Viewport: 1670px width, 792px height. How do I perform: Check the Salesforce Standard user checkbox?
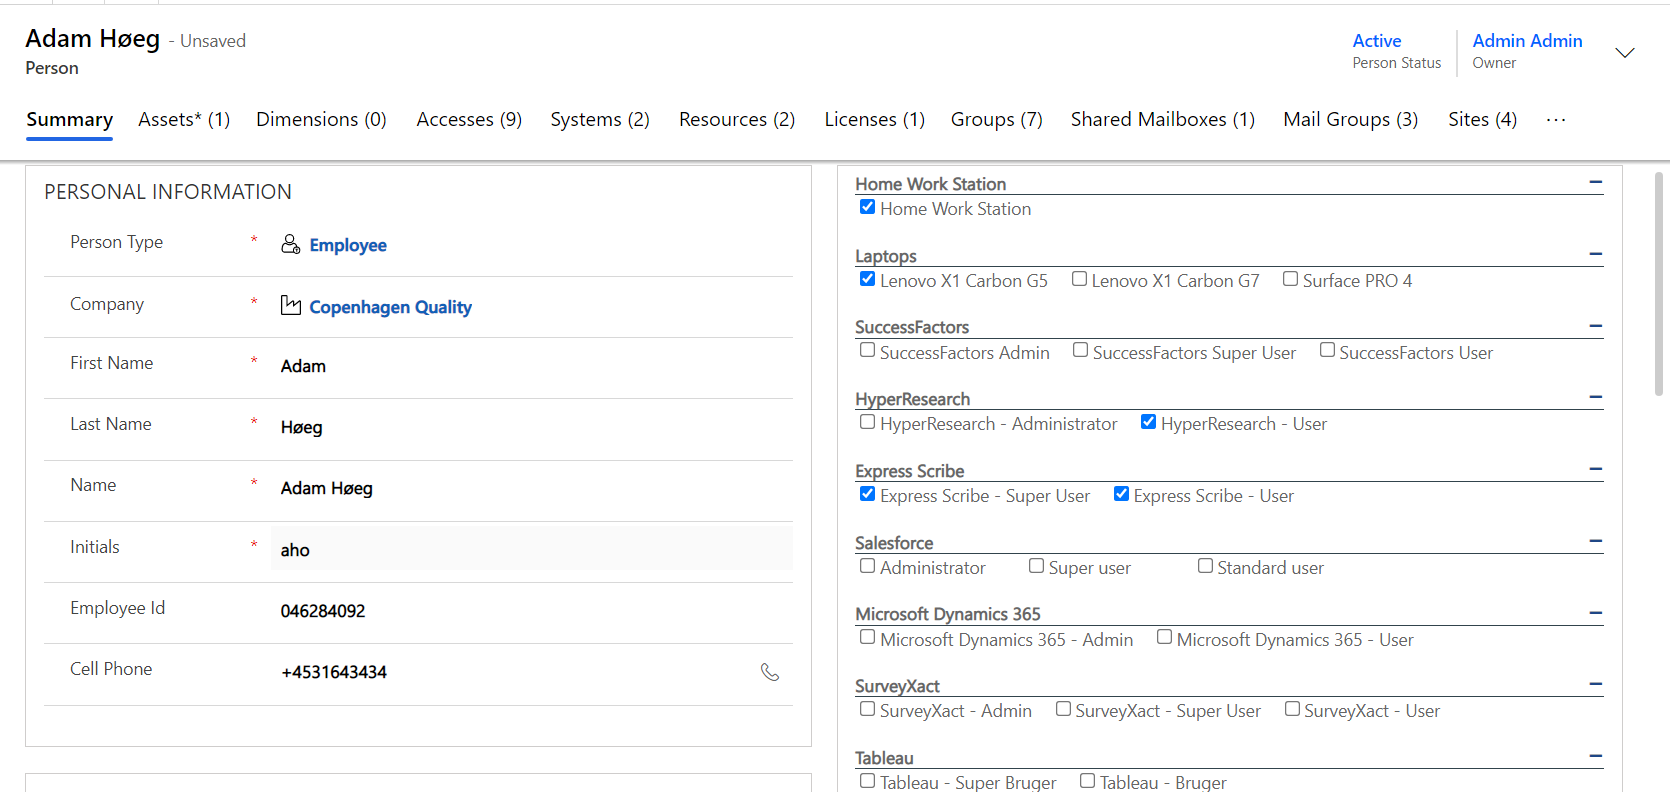[1205, 566]
